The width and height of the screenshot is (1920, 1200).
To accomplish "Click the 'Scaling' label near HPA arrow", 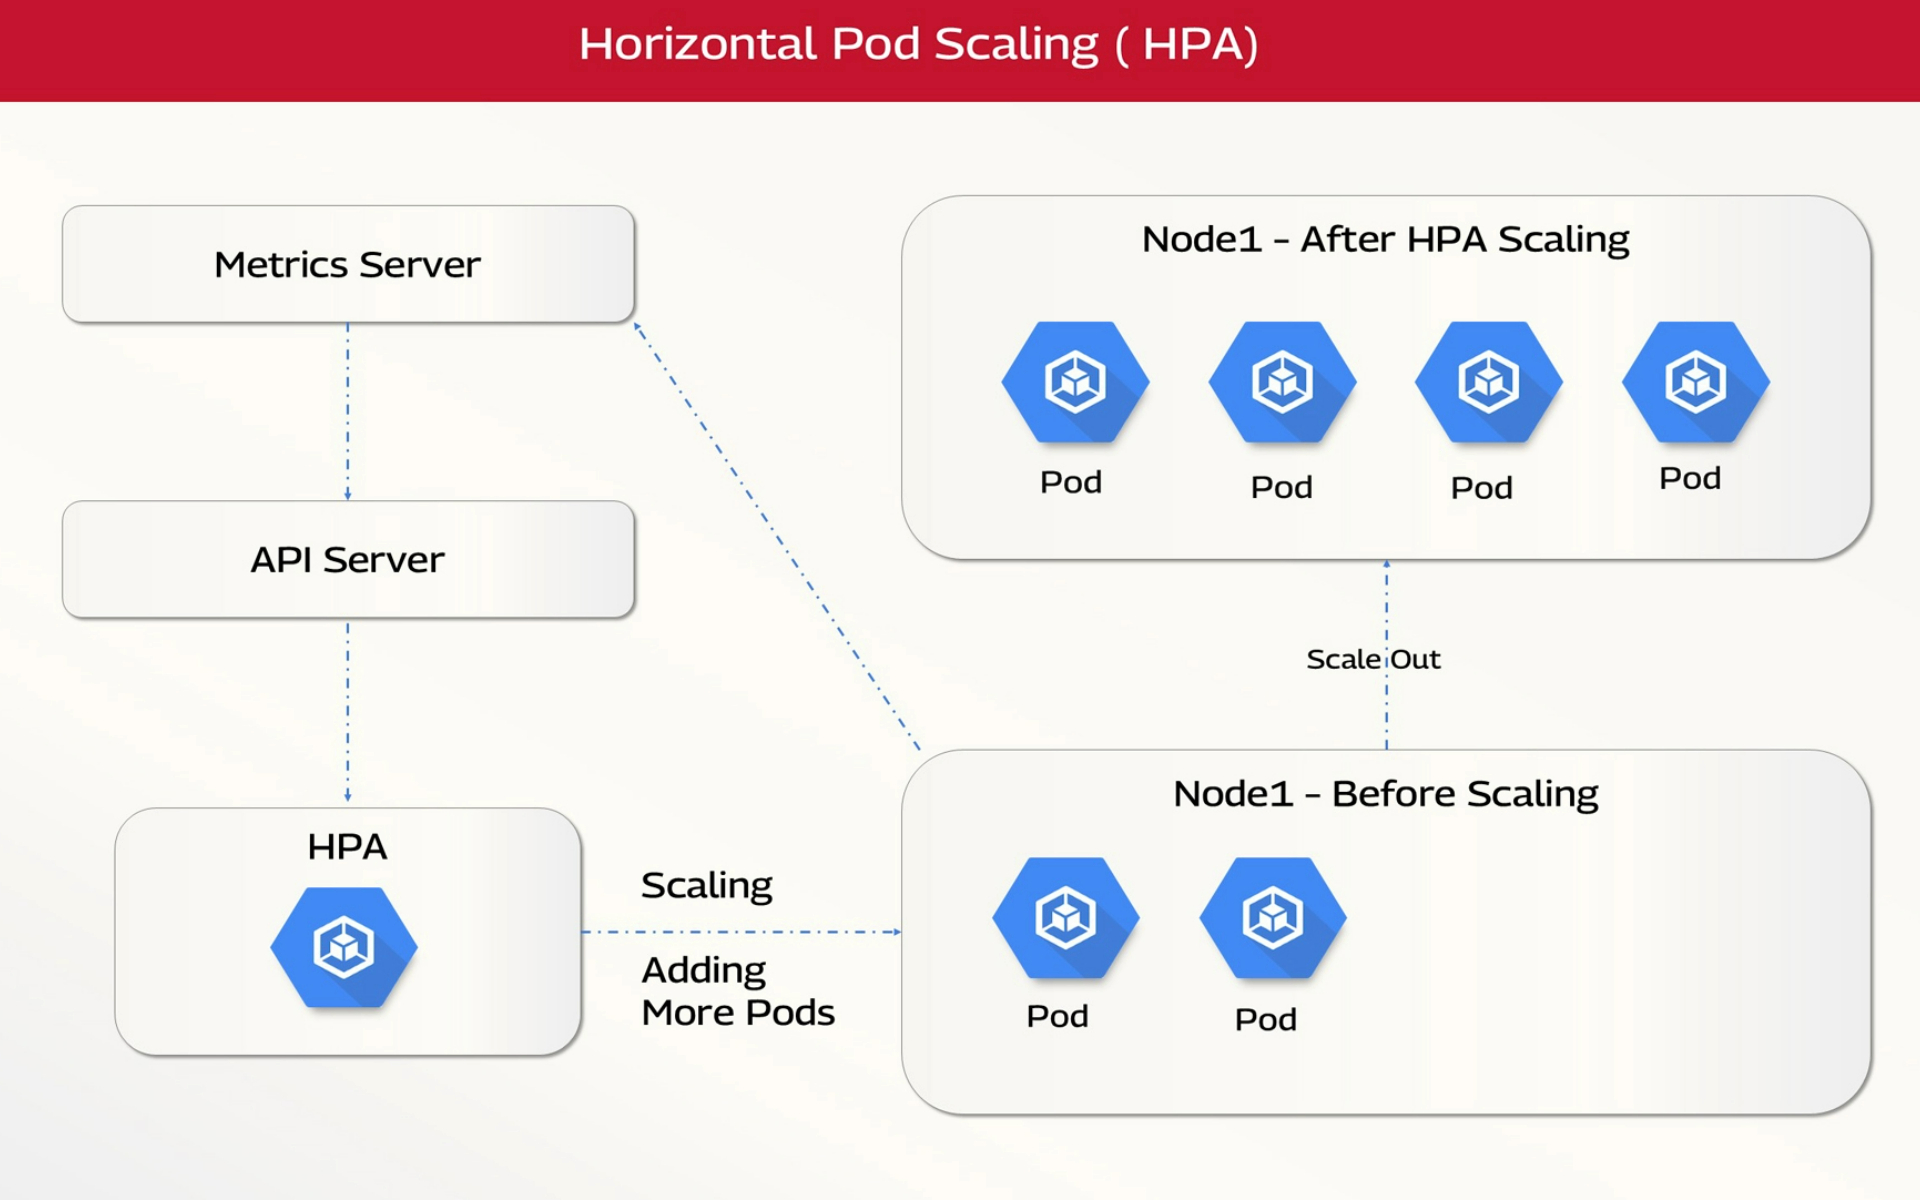I will [x=706, y=887].
